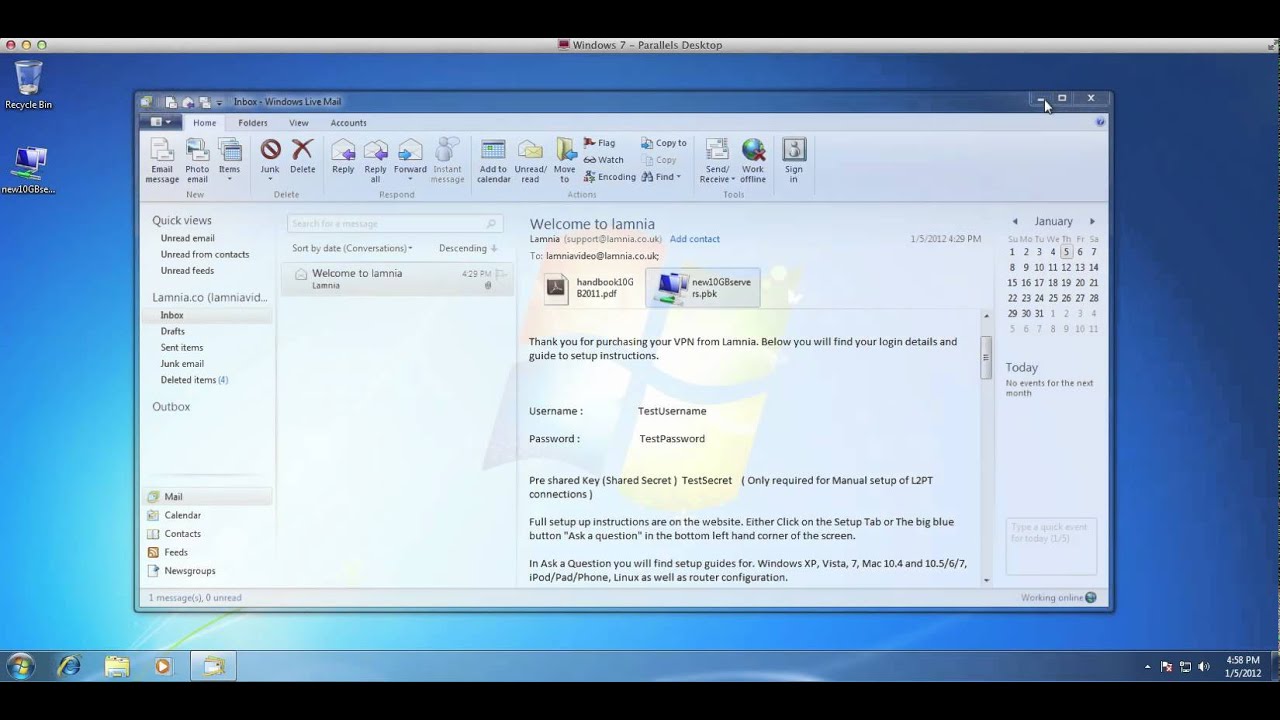Select the Welcome to lamnia message
1280x720 pixels.
[397, 279]
